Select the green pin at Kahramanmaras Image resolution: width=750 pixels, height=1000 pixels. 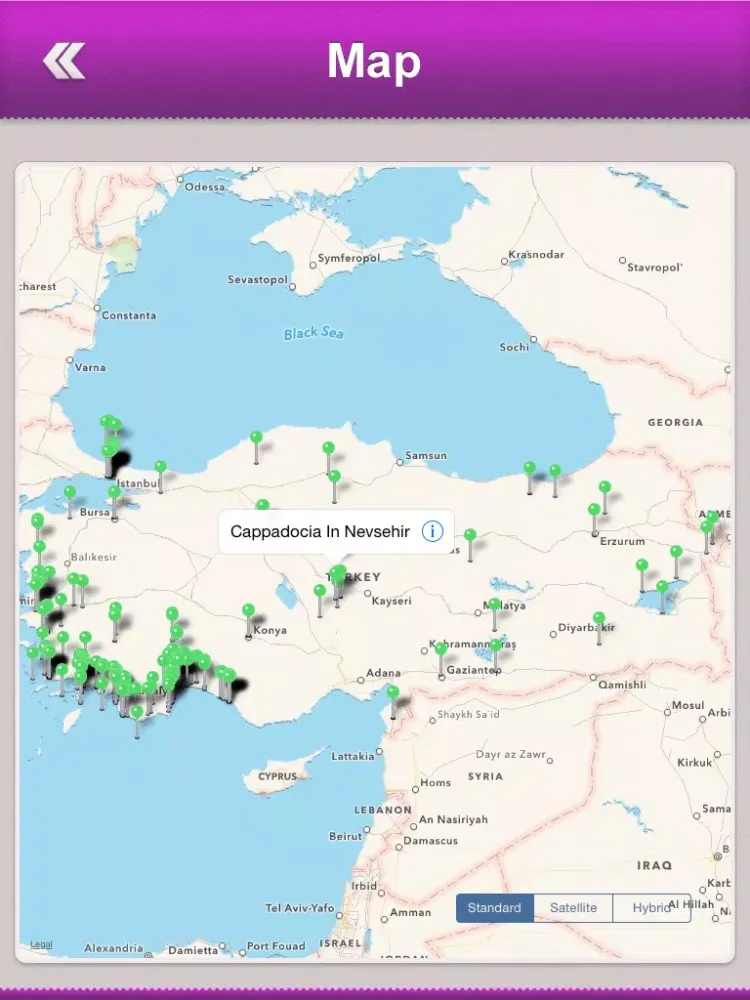(x=441, y=649)
